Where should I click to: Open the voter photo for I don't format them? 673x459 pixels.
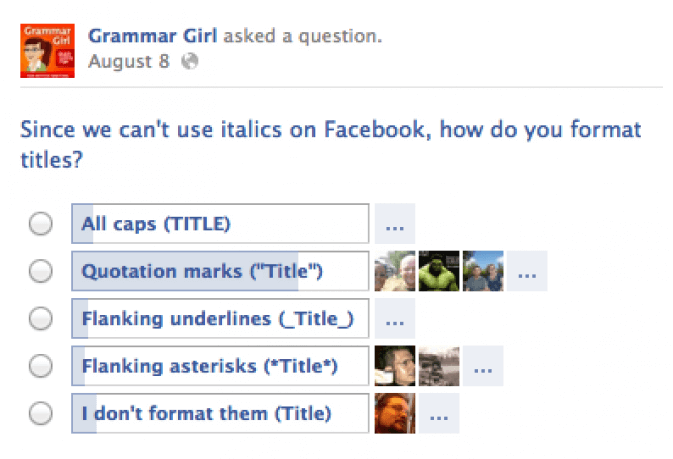coord(395,413)
